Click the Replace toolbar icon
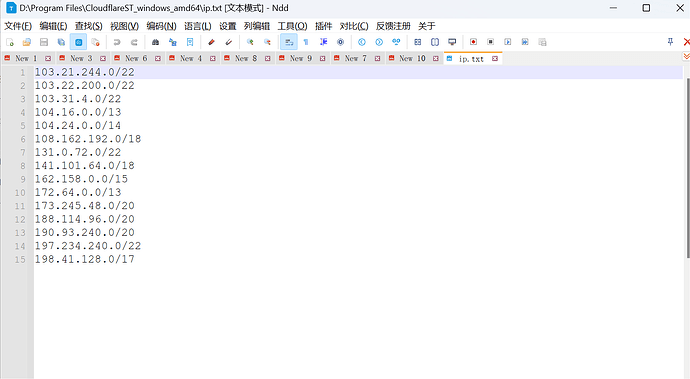This screenshot has height=379, width=690. point(172,42)
